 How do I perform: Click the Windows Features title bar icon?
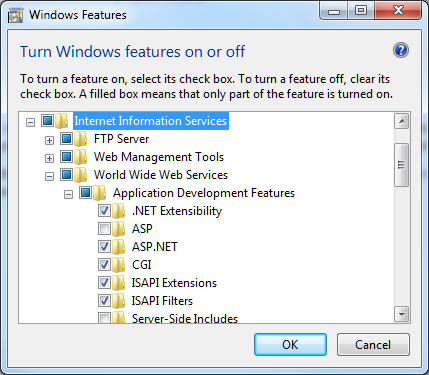[15, 15]
